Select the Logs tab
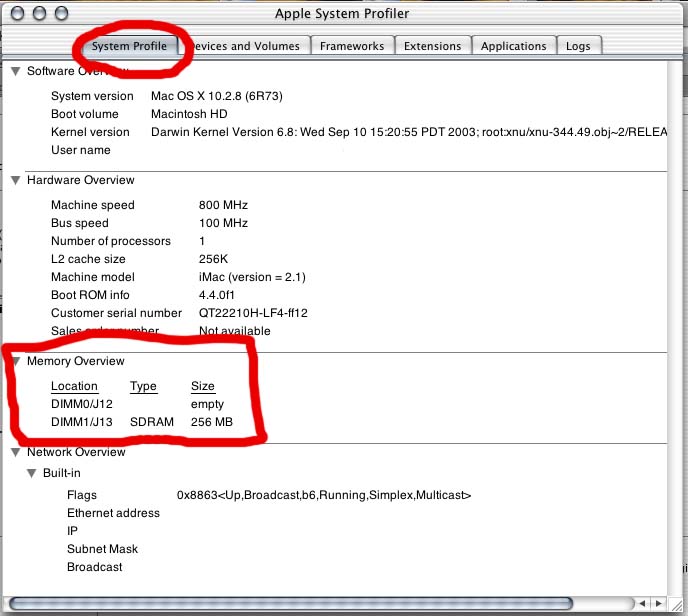Image resolution: width=688 pixels, height=616 pixels. pyautogui.click(x=578, y=46)
